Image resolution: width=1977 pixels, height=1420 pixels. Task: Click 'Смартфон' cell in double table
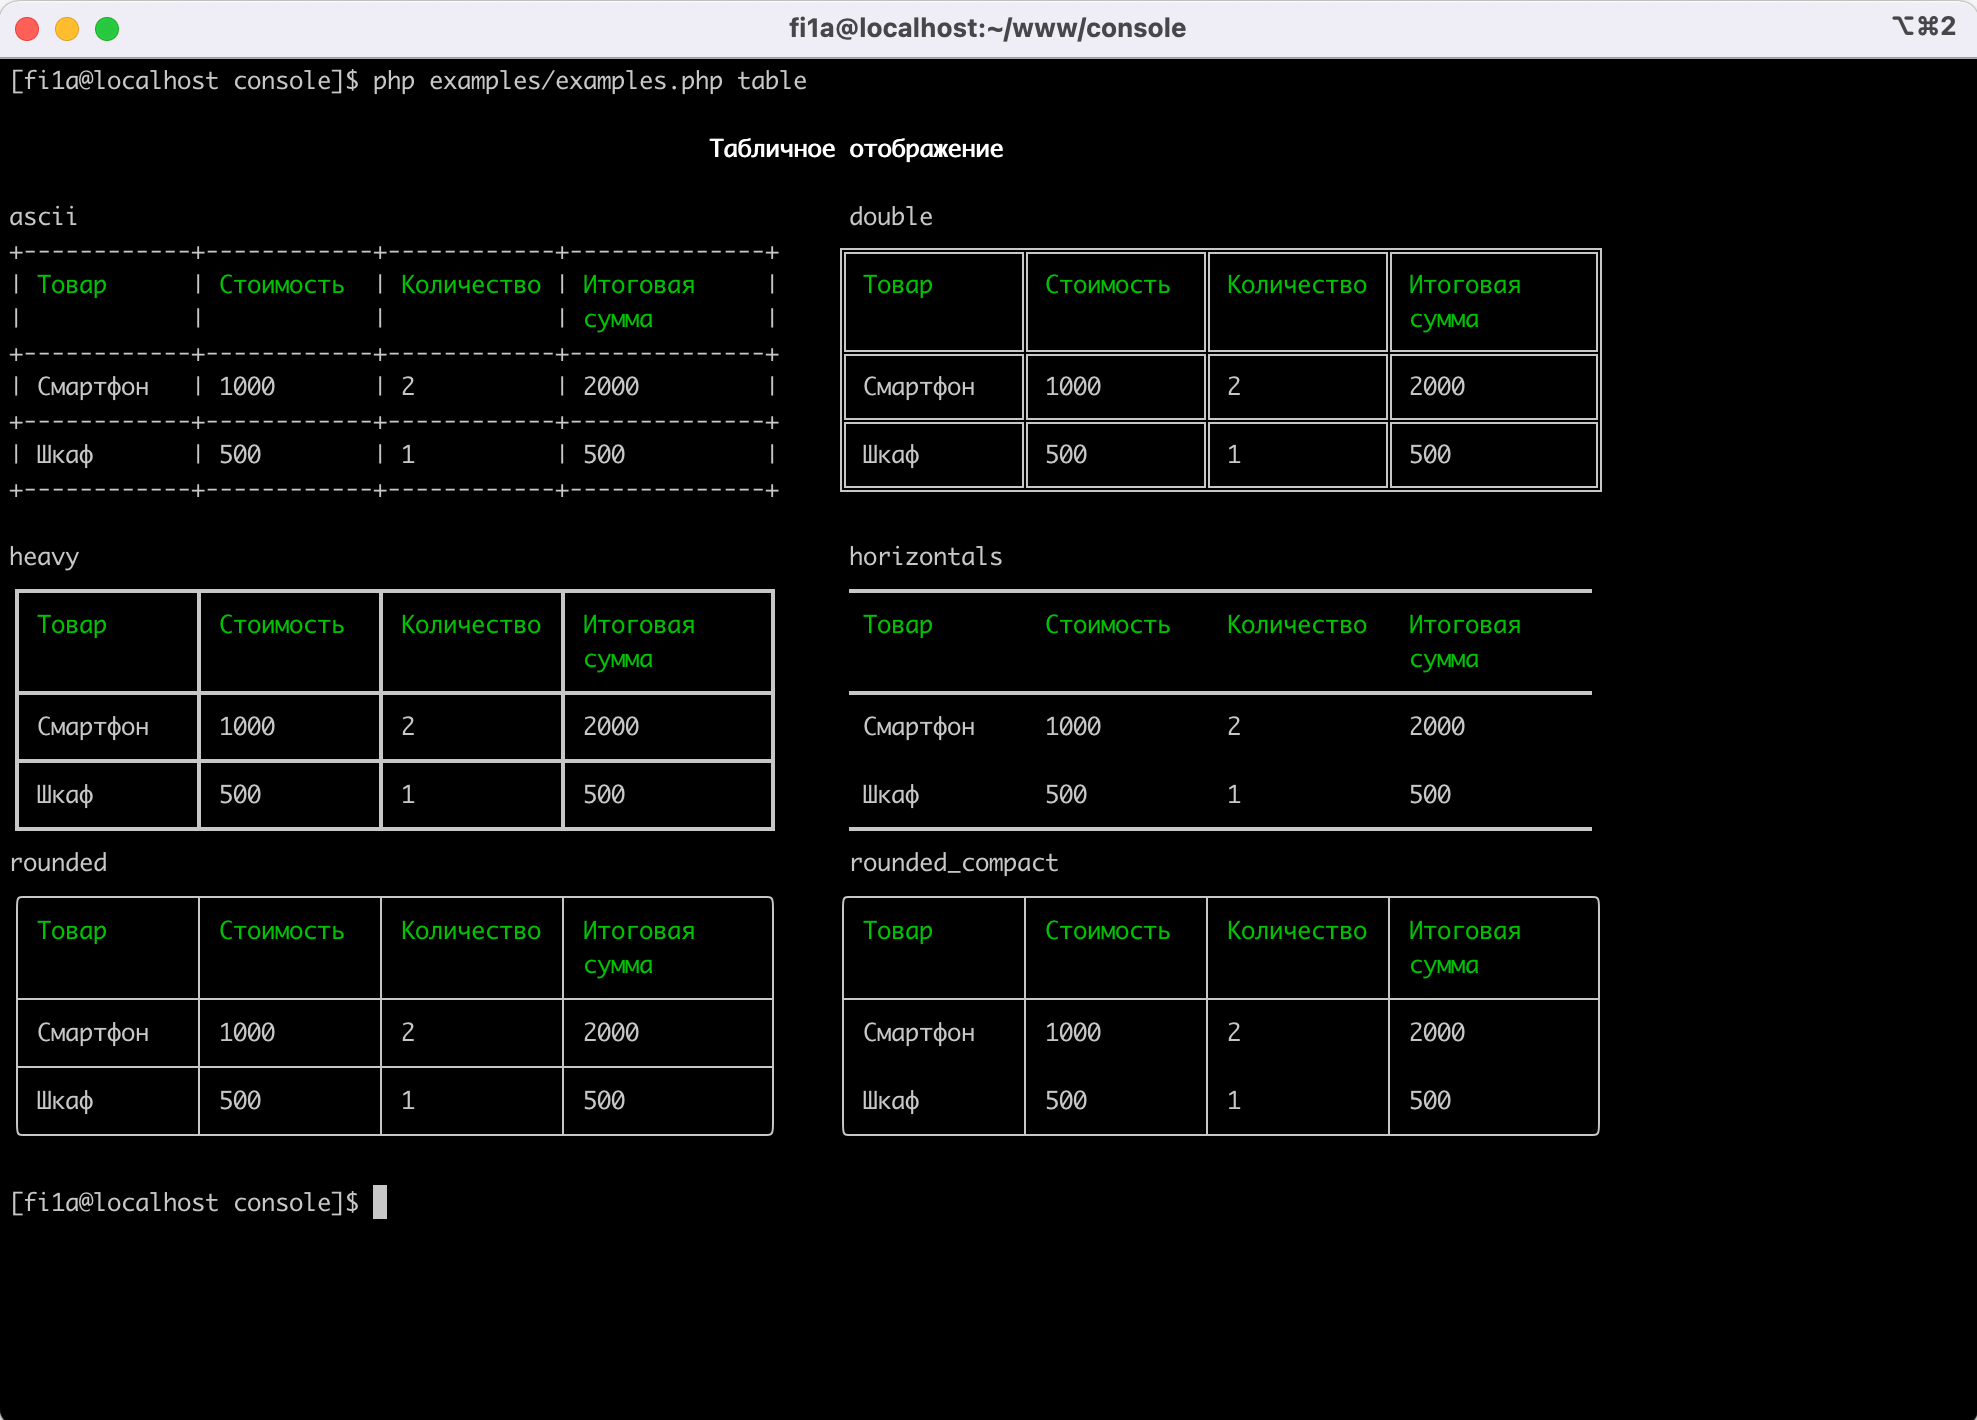pos(919,387)
